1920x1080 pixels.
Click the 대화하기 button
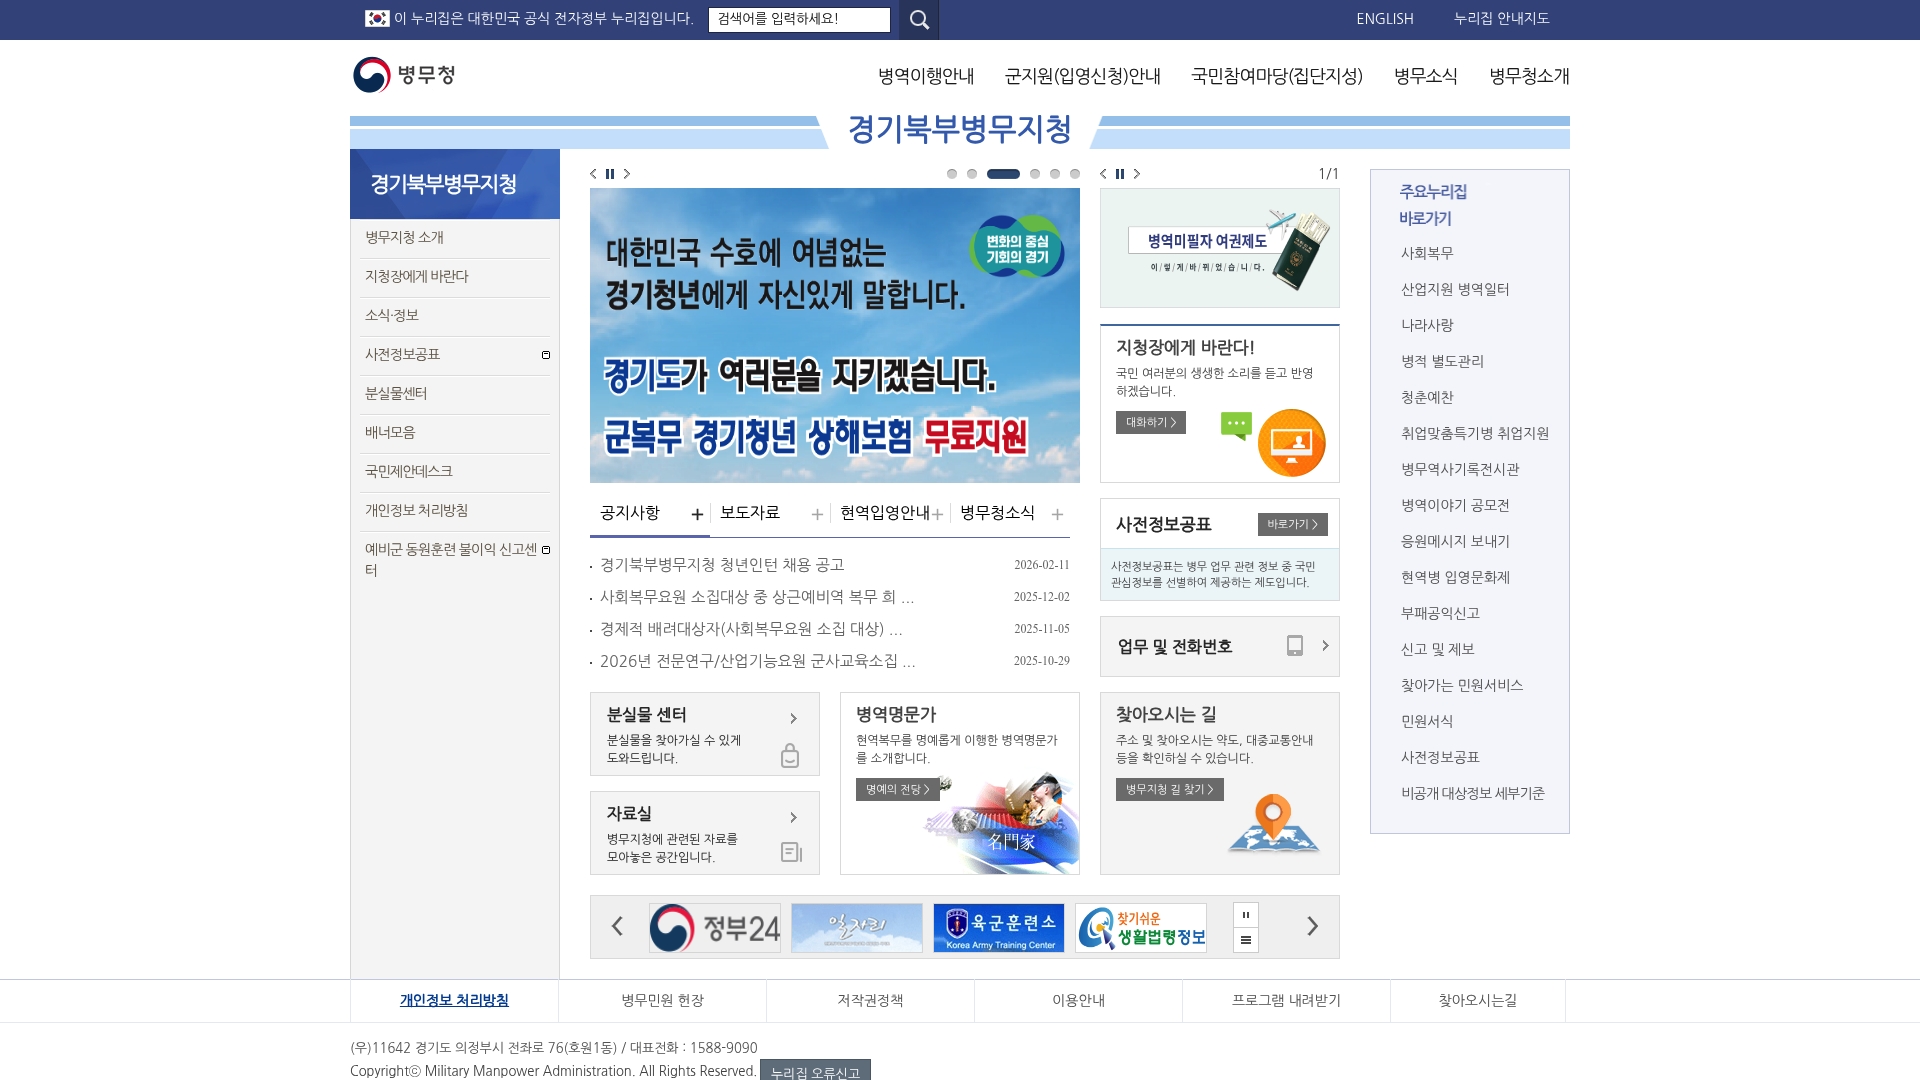[1148, 423]
